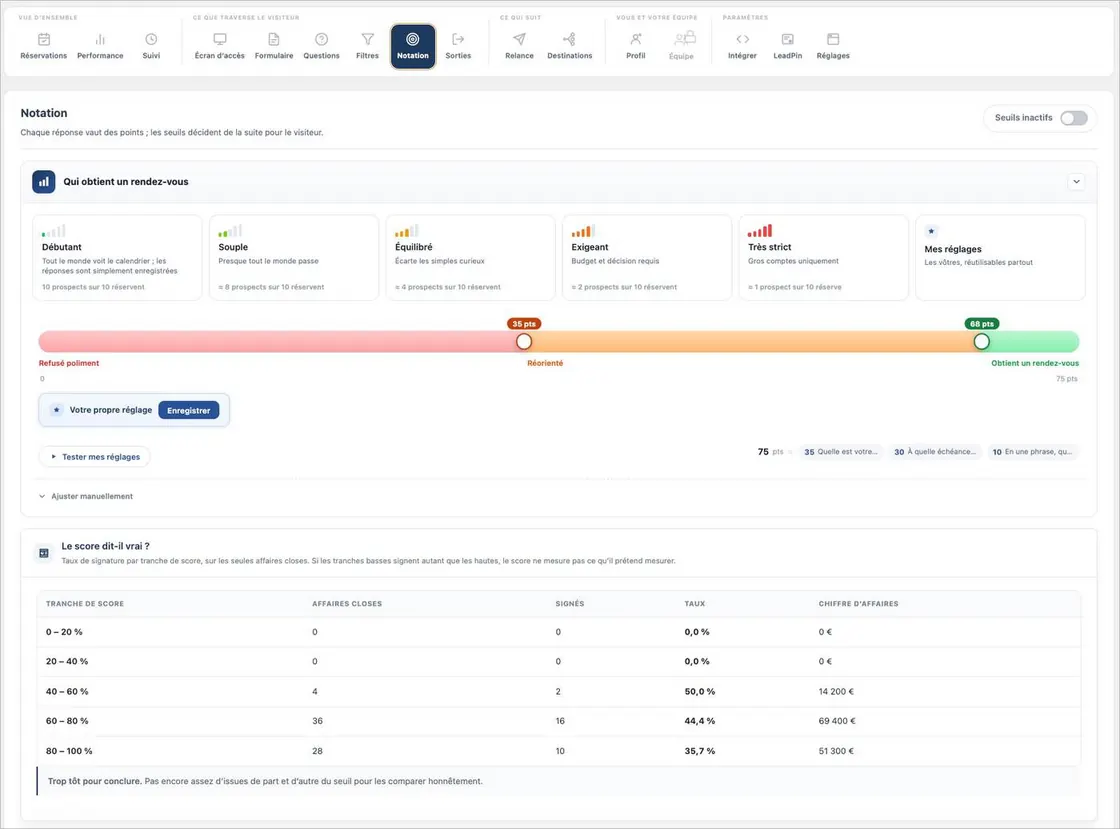The image size is (1120, 829).
Task: Click the '69 400 €' revenue cell
Action: (837, 721)
